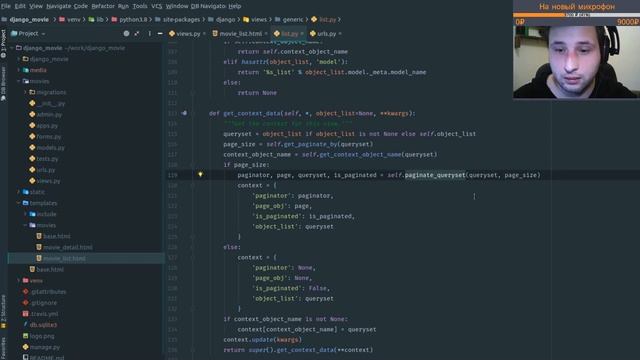Screen dimensions: 640x360
Task: Click the venv breadcrumb in navigation bar
Action: click(70, 19)
